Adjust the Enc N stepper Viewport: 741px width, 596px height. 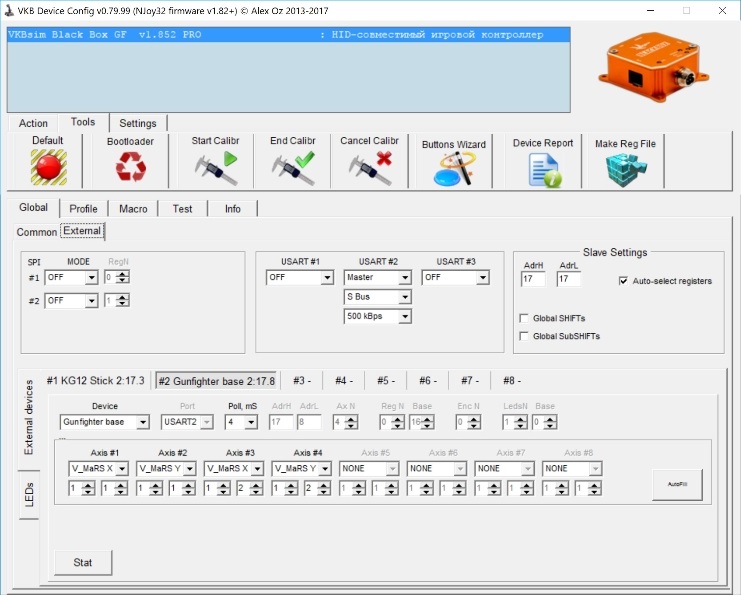pos(474,422)
